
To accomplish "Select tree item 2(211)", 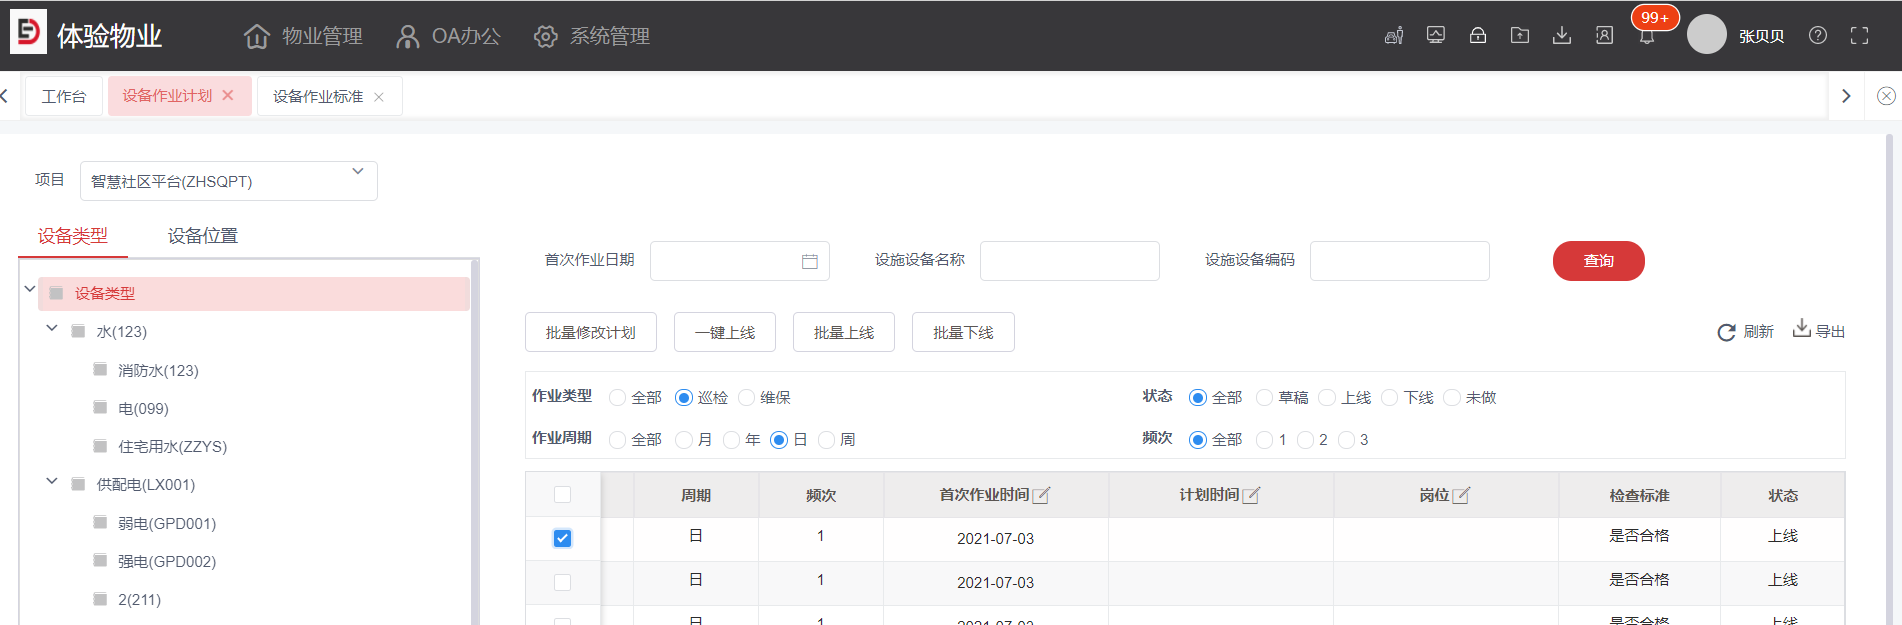I will [139, 600].
